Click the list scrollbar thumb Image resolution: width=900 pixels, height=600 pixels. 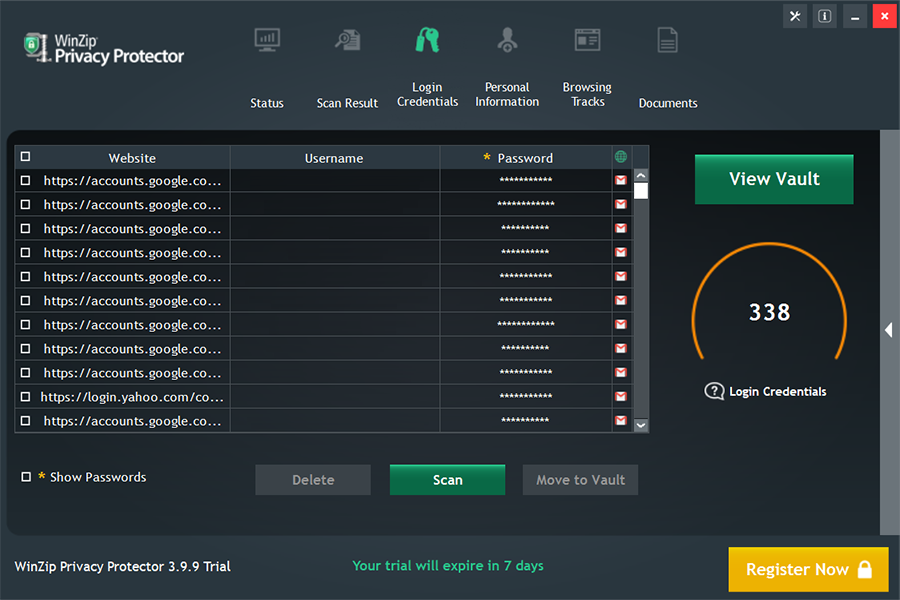coord(641,191)
